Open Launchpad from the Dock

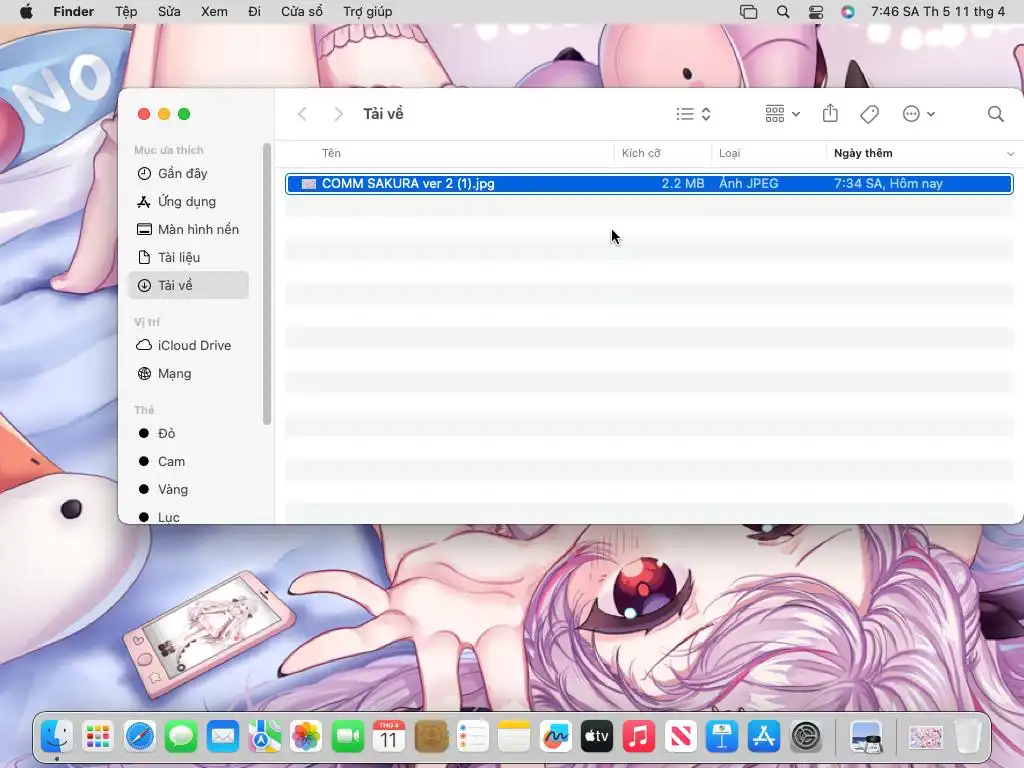tap(98, 737)
